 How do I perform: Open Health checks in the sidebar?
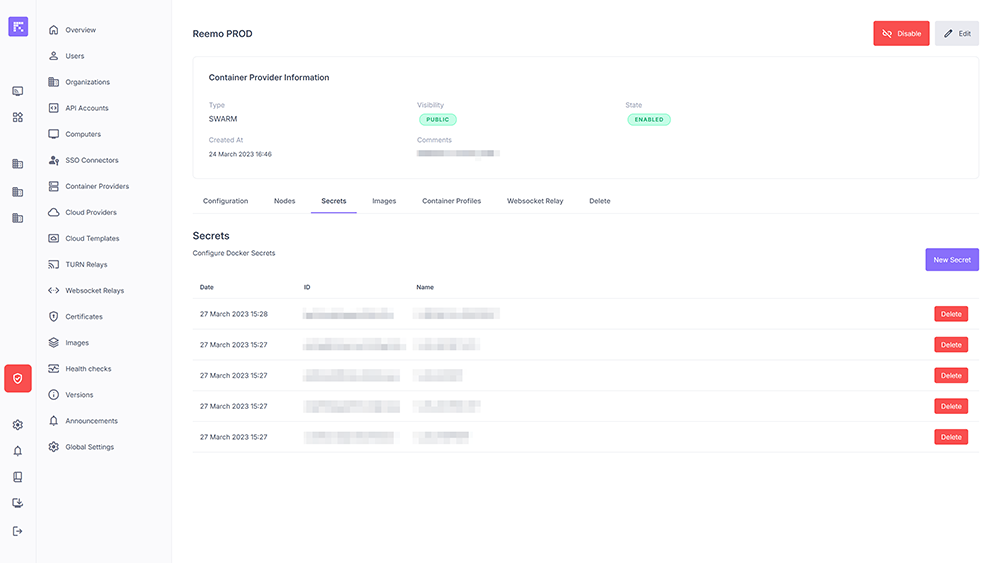88,369
